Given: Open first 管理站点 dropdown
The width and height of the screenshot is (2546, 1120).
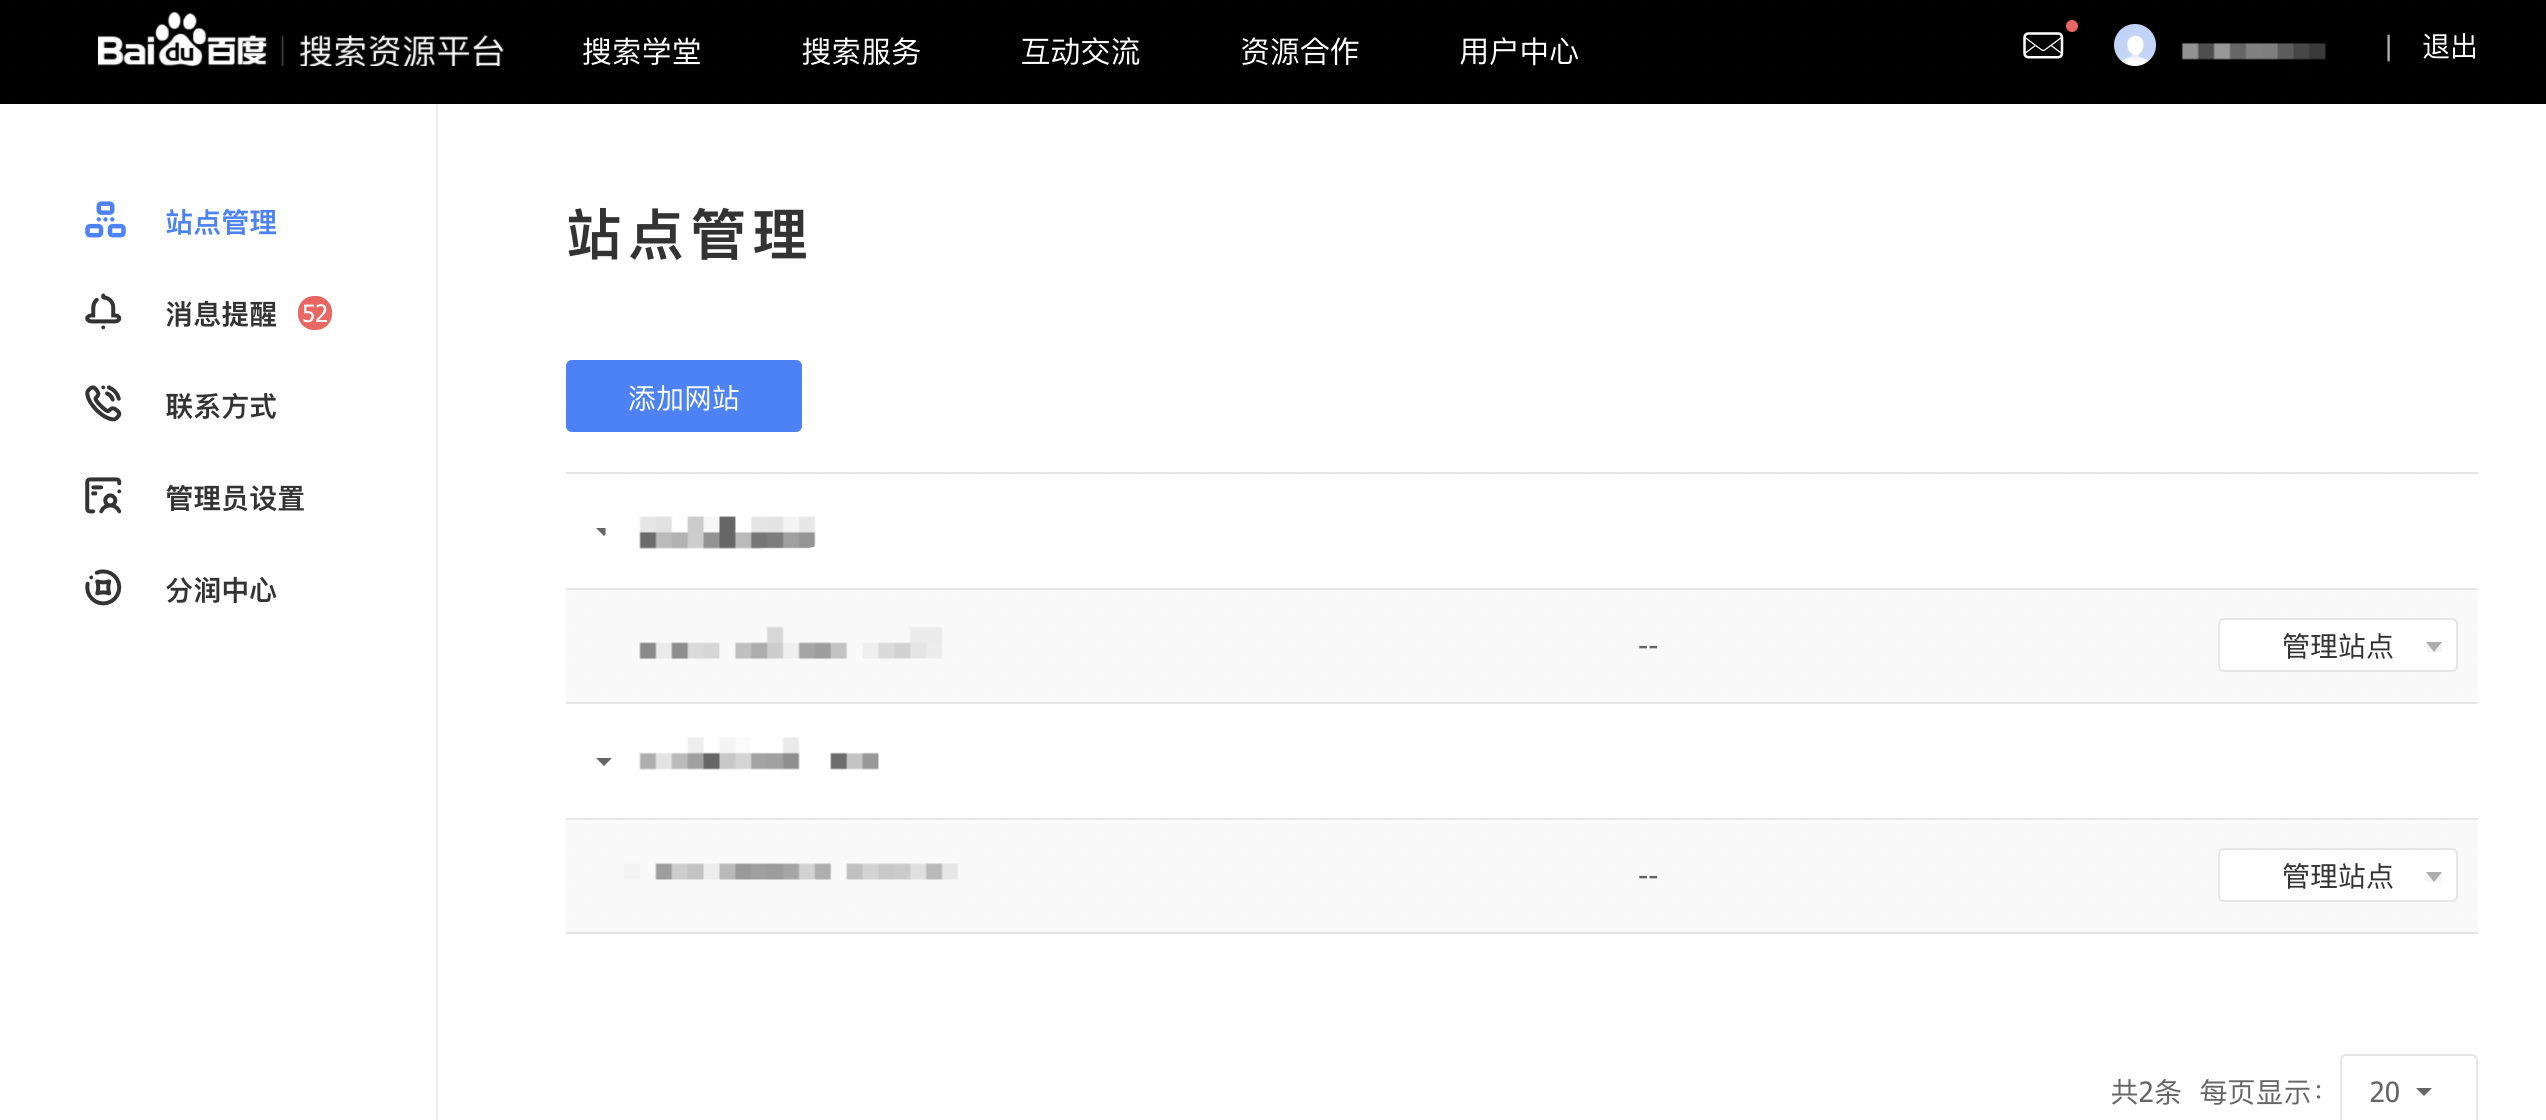Looking at the screenshot, I should click(x=2337, y=646).
